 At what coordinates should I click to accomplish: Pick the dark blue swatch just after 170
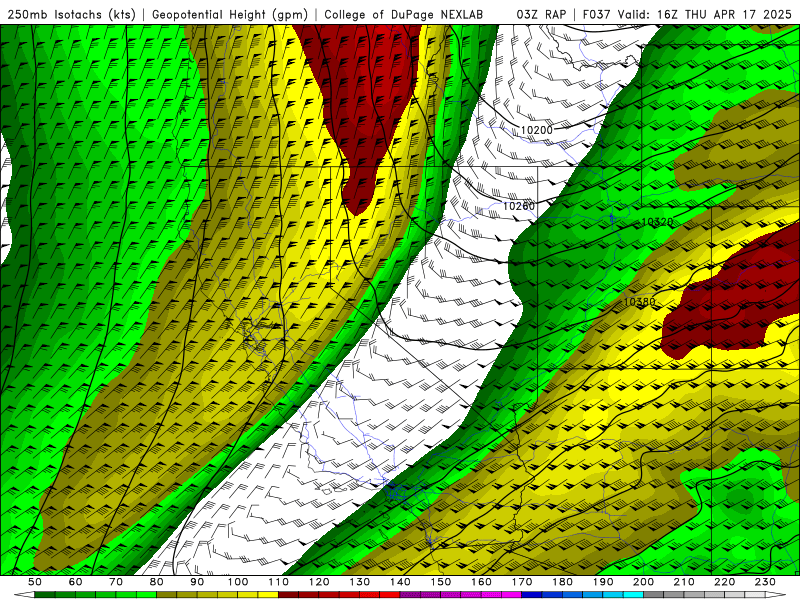click(x=532, y=594)
